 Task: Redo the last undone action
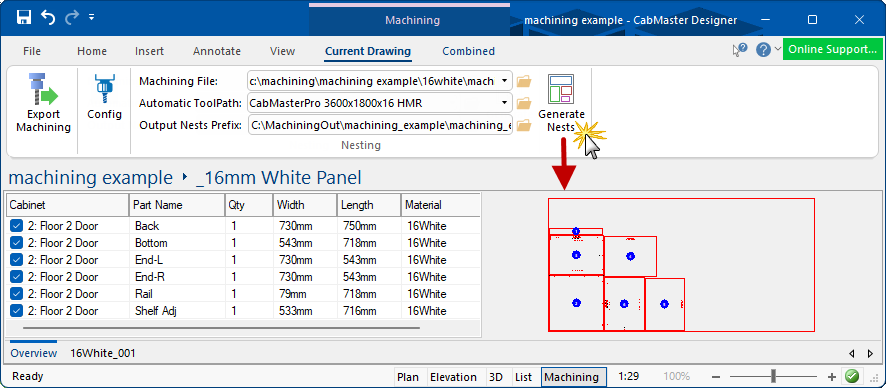72,18
